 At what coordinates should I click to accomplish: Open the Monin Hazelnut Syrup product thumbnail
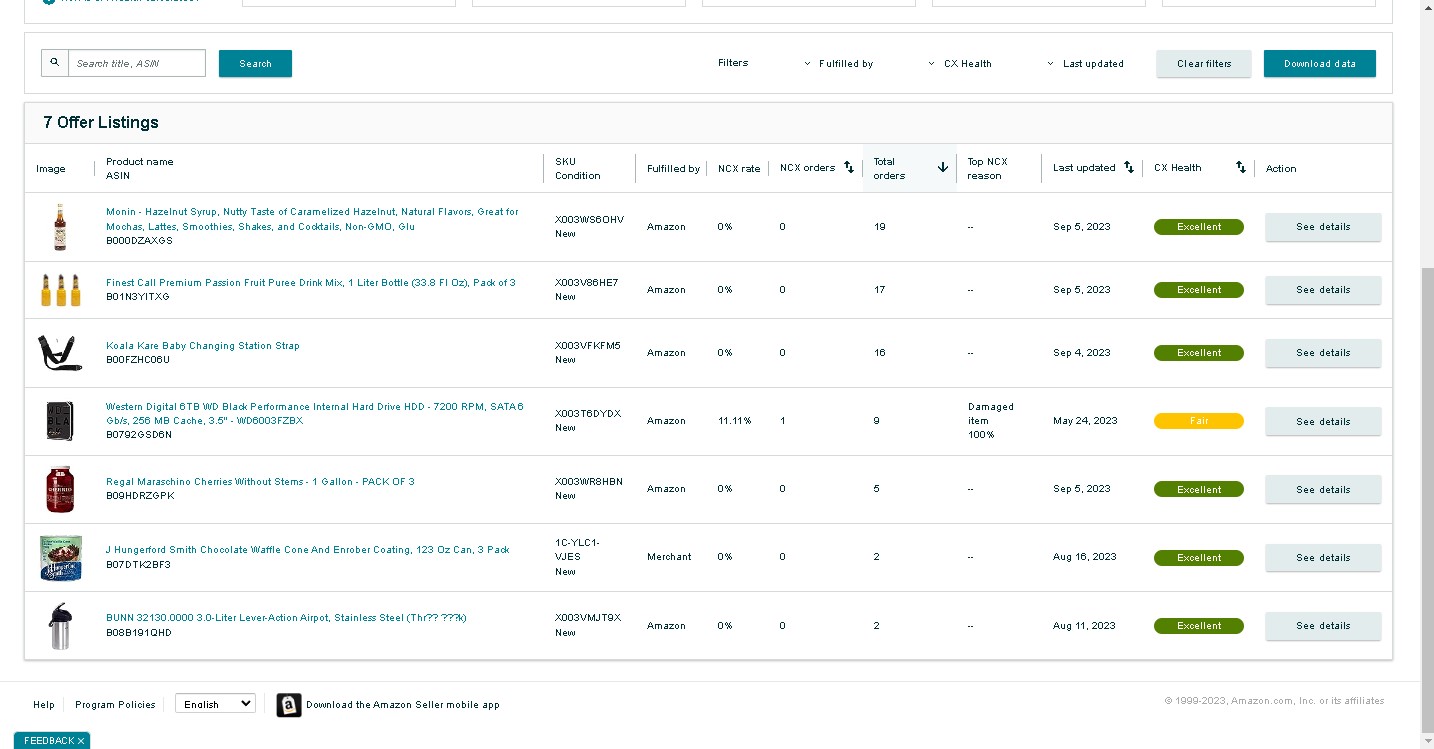click(60, 227)
